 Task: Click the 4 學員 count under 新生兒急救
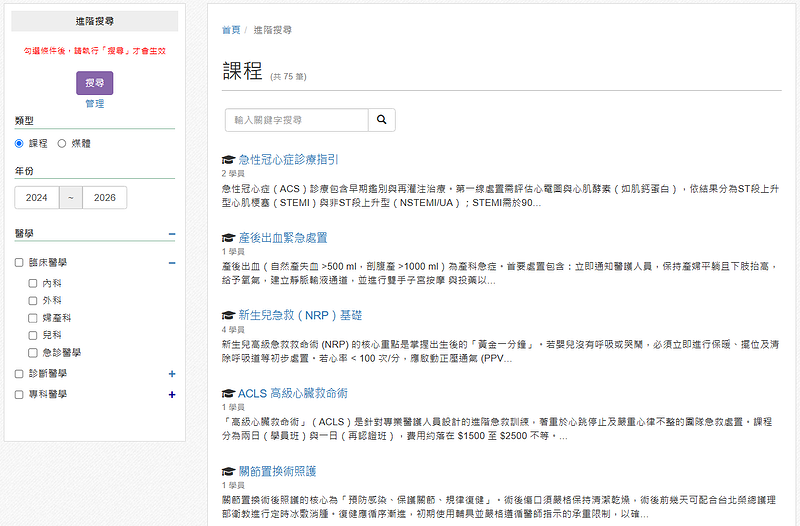[233, 330]
